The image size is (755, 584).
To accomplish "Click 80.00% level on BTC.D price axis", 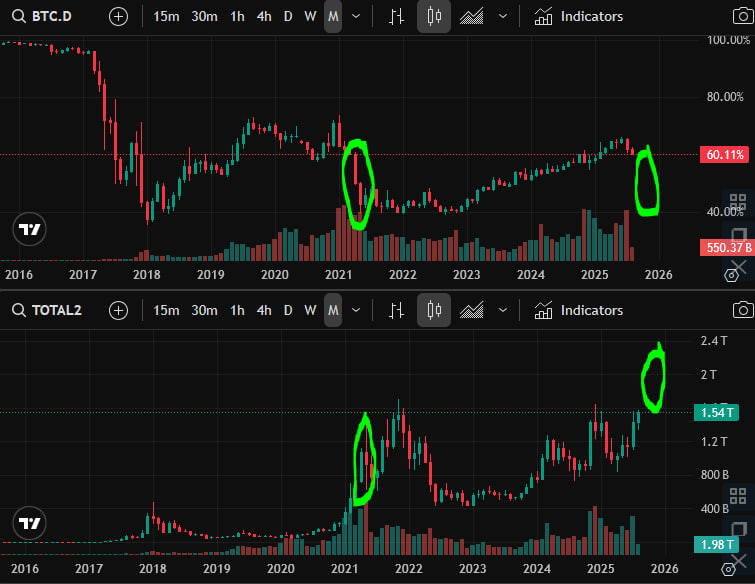I will pos(725,97).
